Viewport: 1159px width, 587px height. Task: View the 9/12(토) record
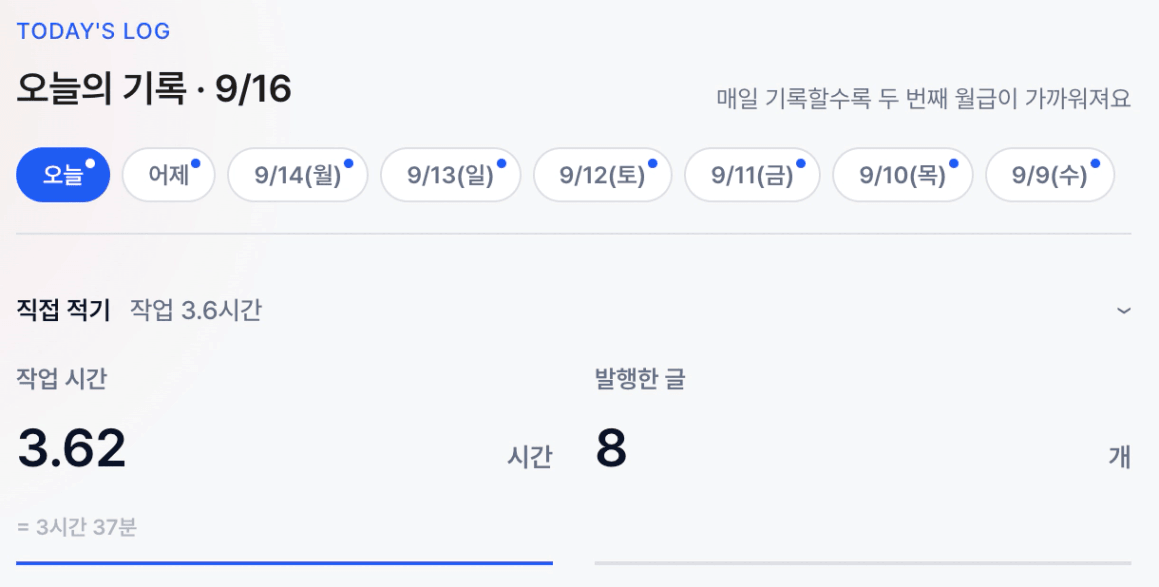tap(602, 174)
